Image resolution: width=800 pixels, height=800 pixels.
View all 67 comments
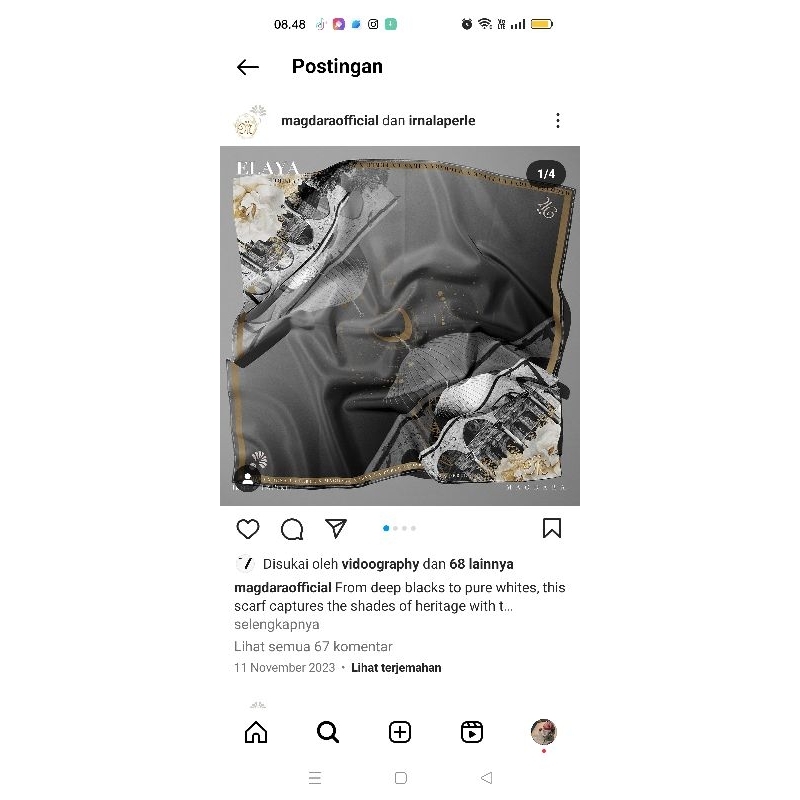pos(313,646)
